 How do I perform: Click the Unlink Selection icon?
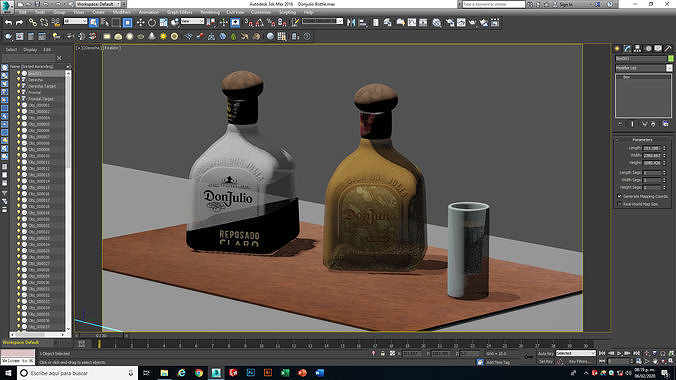(x=44, y=22)
